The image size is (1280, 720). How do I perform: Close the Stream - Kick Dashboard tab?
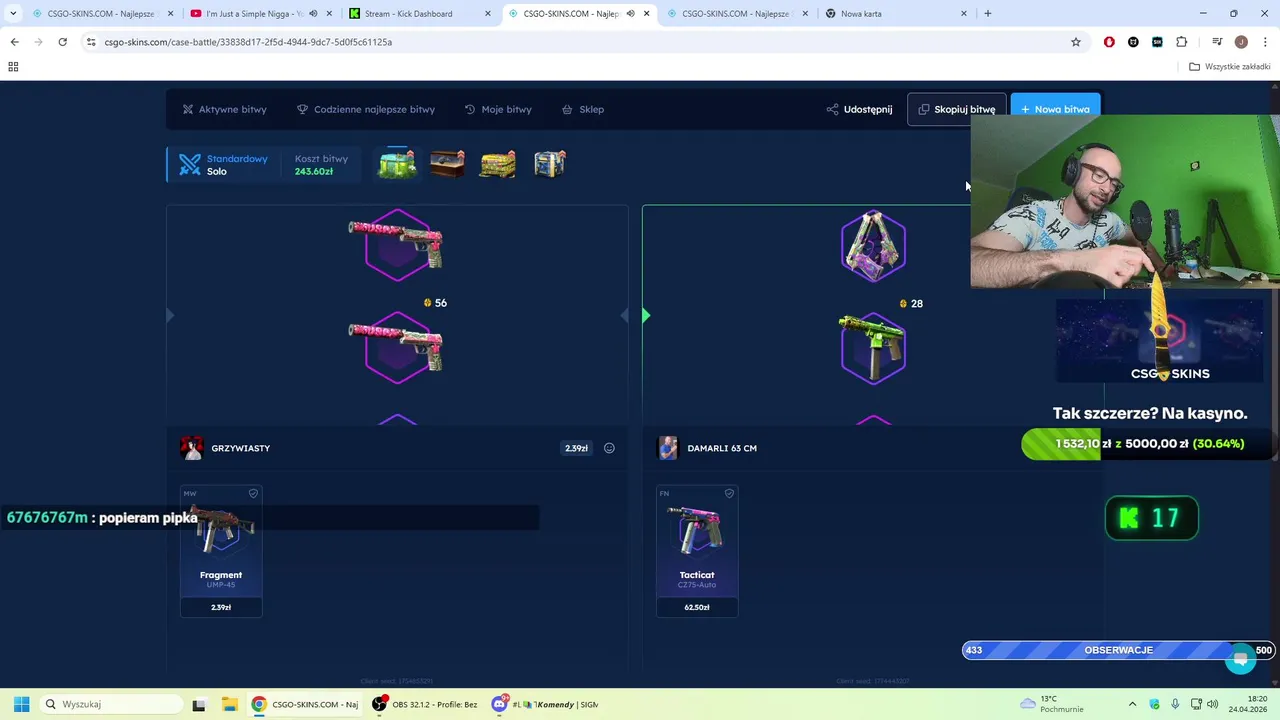pos(488,14)
